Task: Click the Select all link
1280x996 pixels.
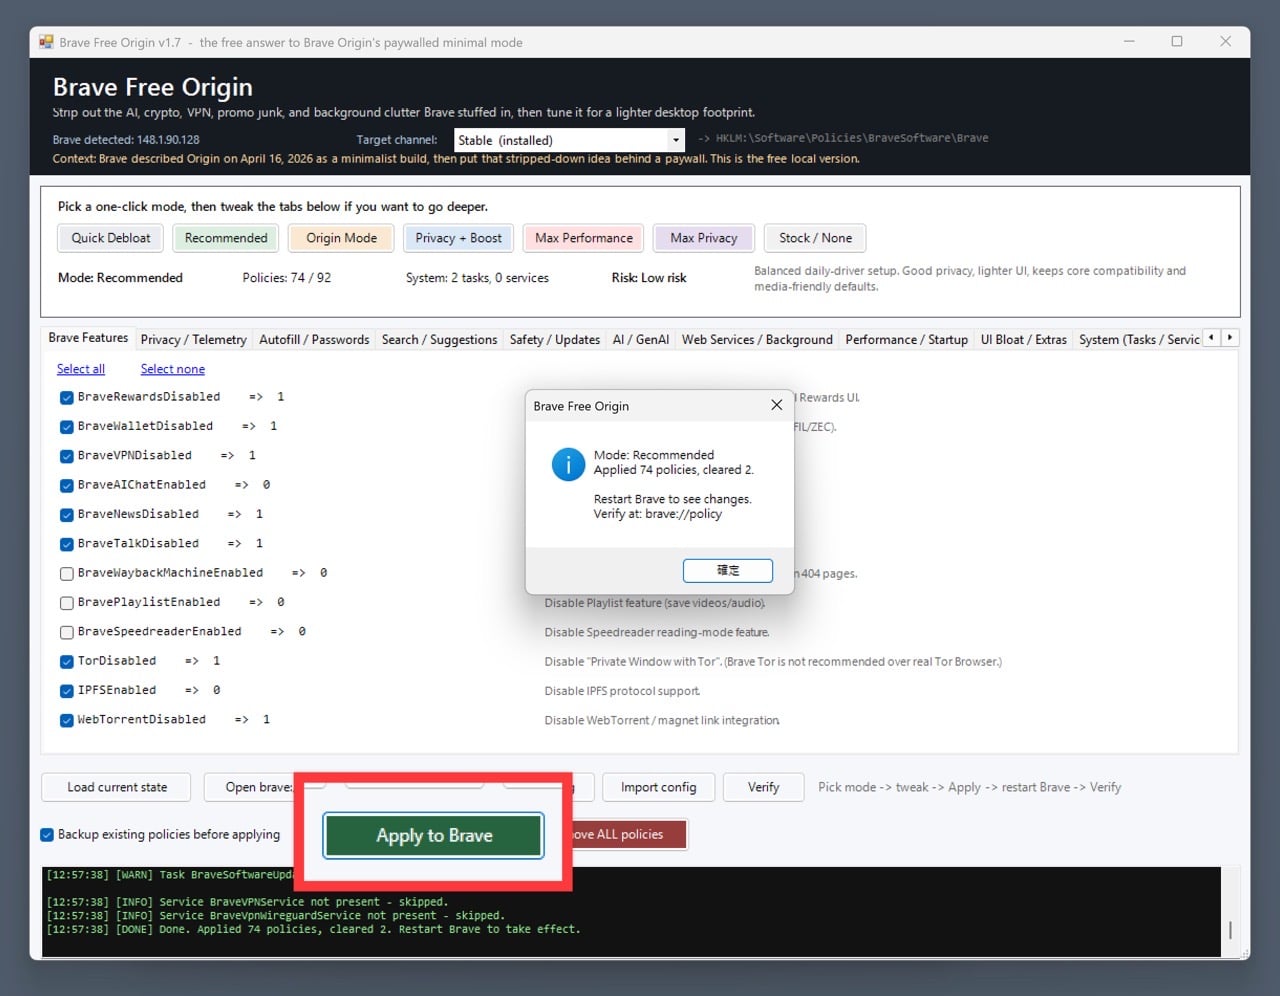Action: coord(81,369)
